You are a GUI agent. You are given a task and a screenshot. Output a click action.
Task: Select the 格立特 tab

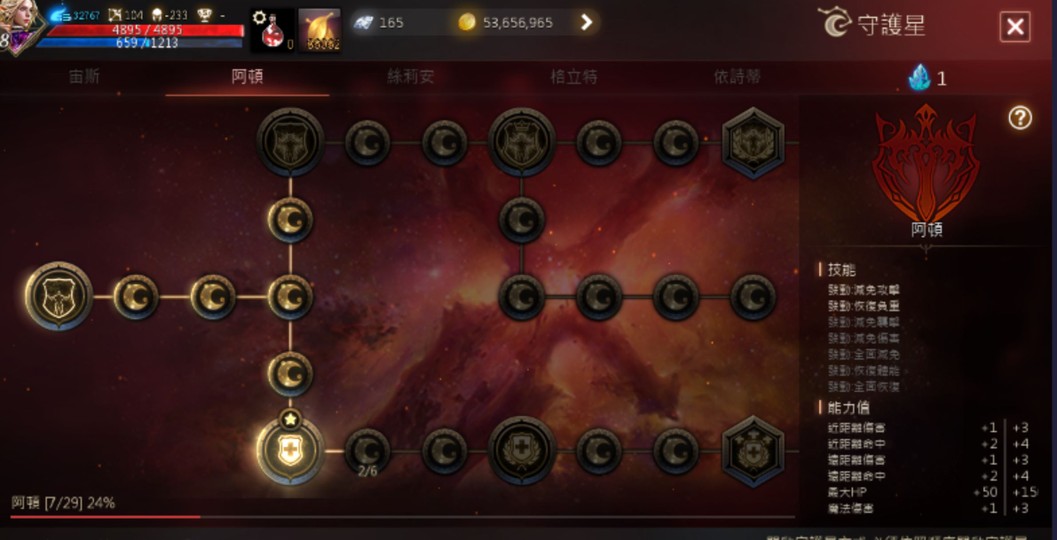pos(574,77)
